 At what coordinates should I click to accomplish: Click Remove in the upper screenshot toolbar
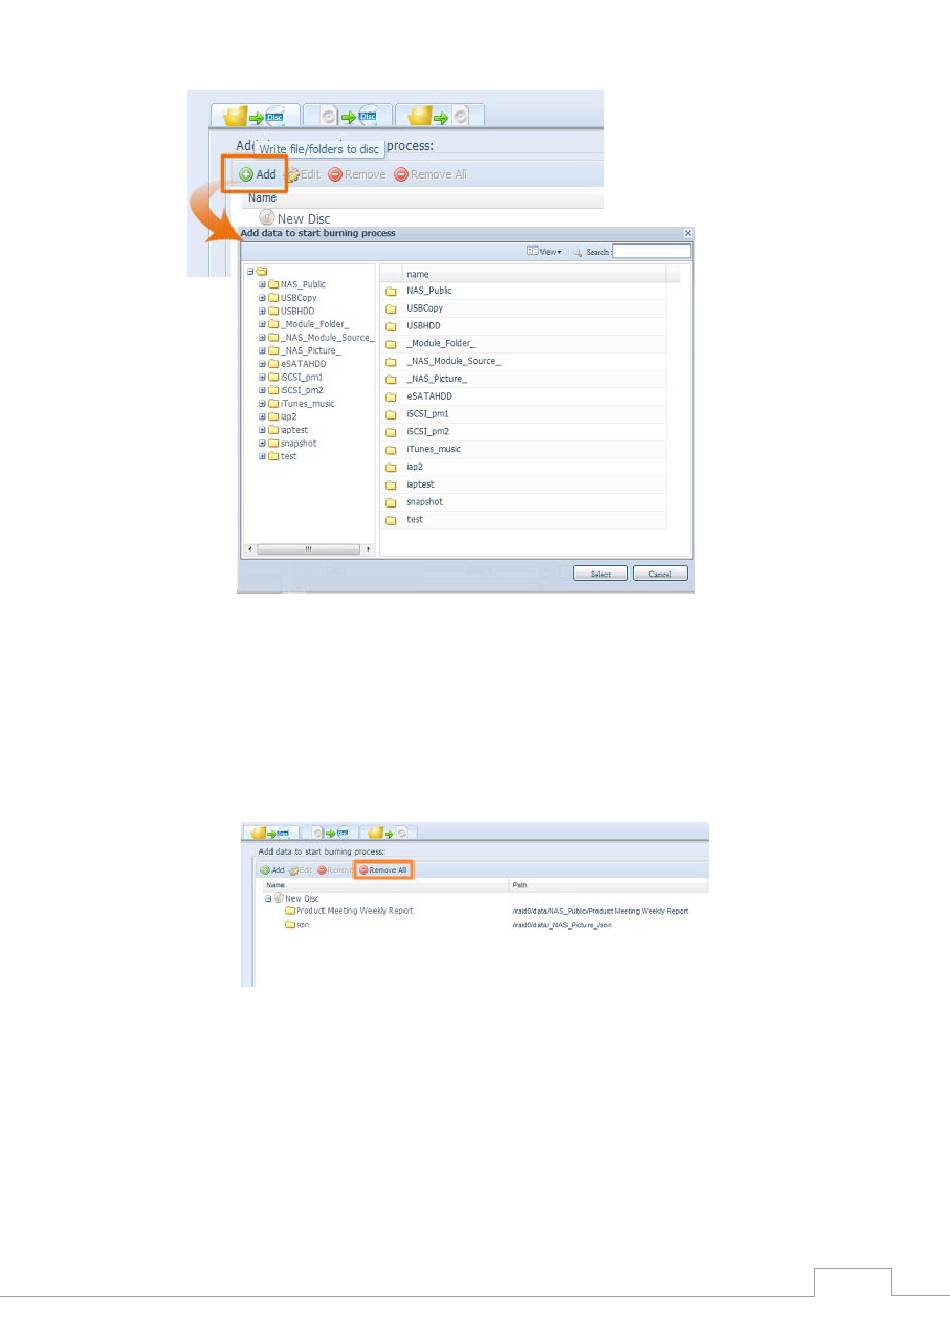[x=357, y=174]
